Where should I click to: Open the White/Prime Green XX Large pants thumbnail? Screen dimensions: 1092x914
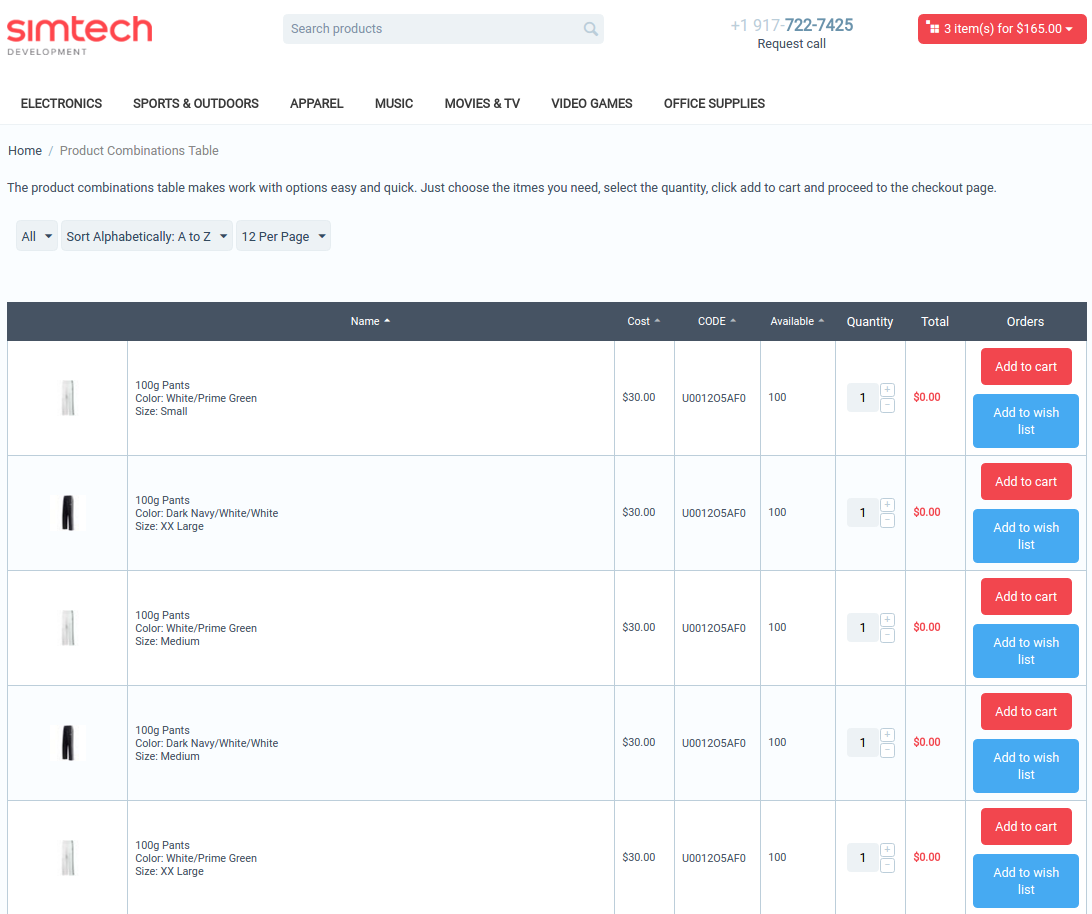point(68,858)
